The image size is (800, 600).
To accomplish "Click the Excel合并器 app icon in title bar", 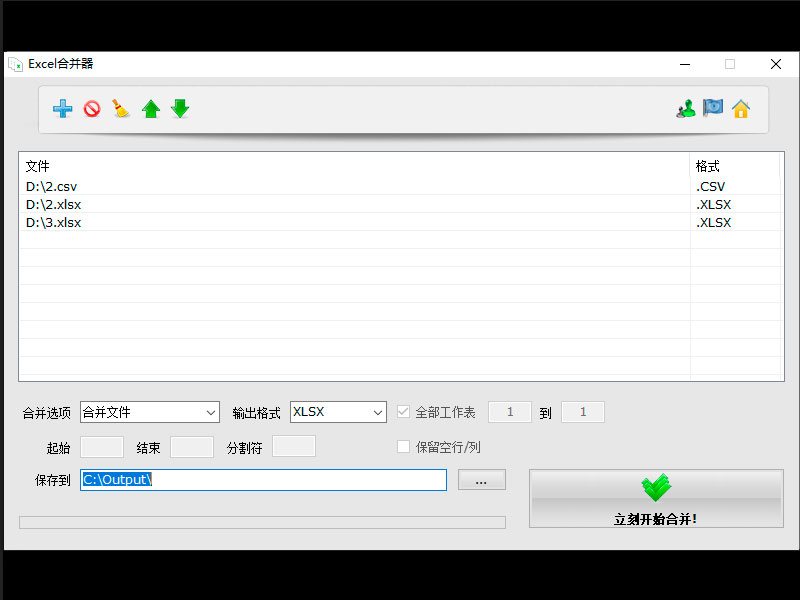I will click(x=15, y=64).
